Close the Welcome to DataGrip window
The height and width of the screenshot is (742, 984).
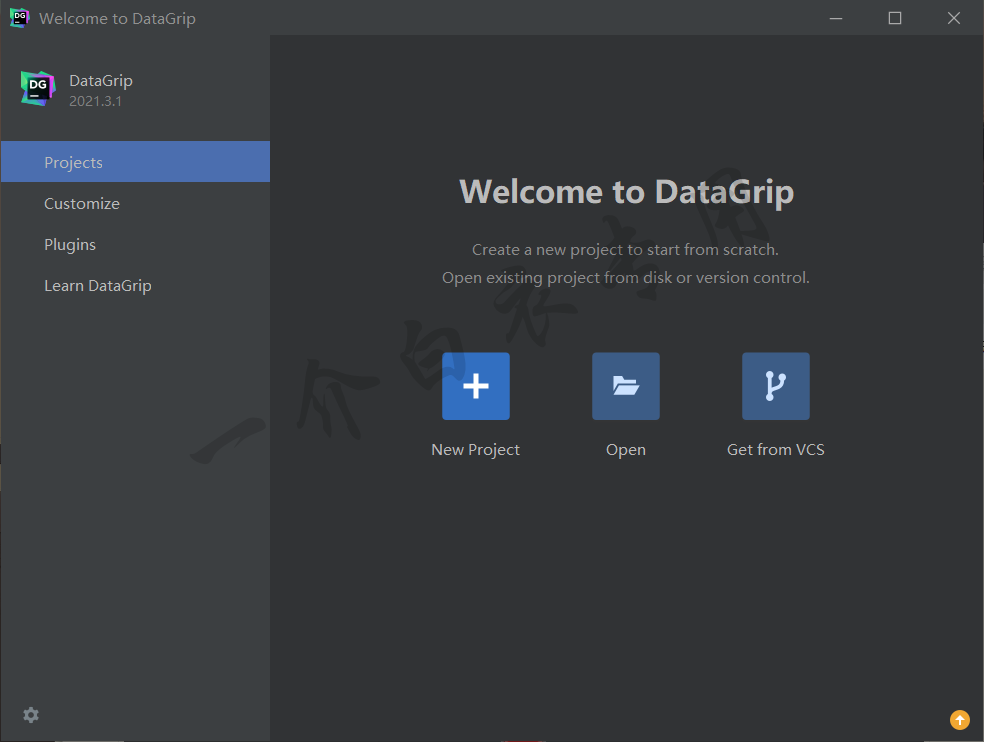point(954,18)
